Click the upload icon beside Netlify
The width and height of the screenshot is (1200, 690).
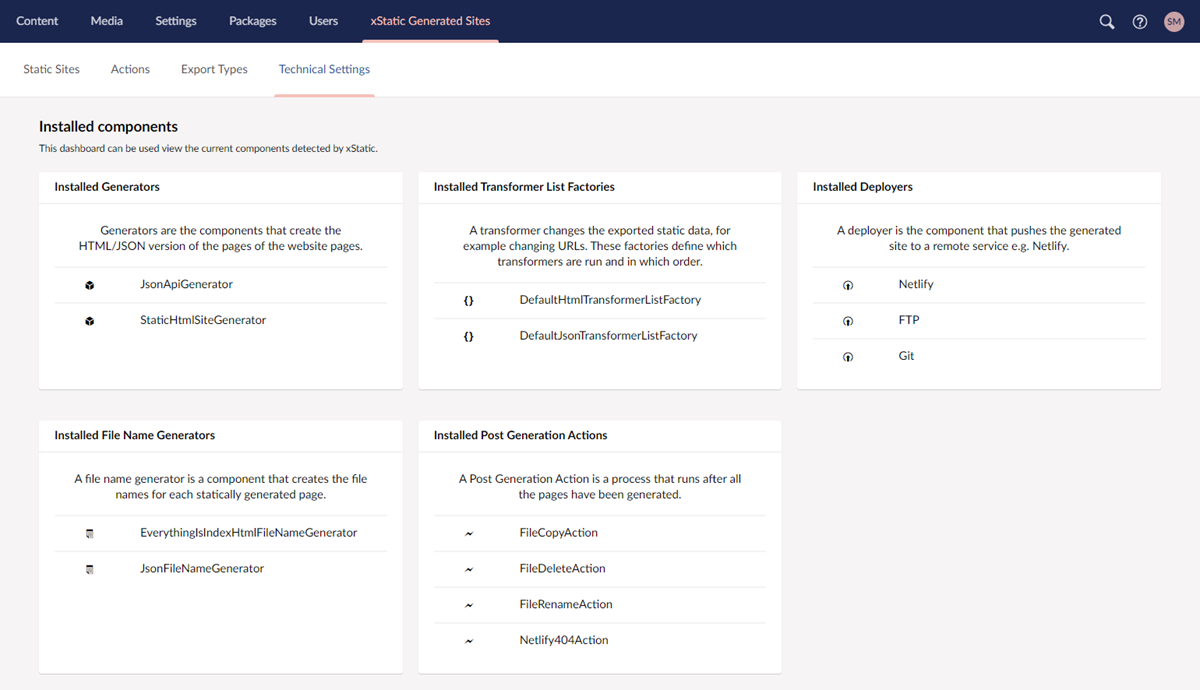click(848, 285)
